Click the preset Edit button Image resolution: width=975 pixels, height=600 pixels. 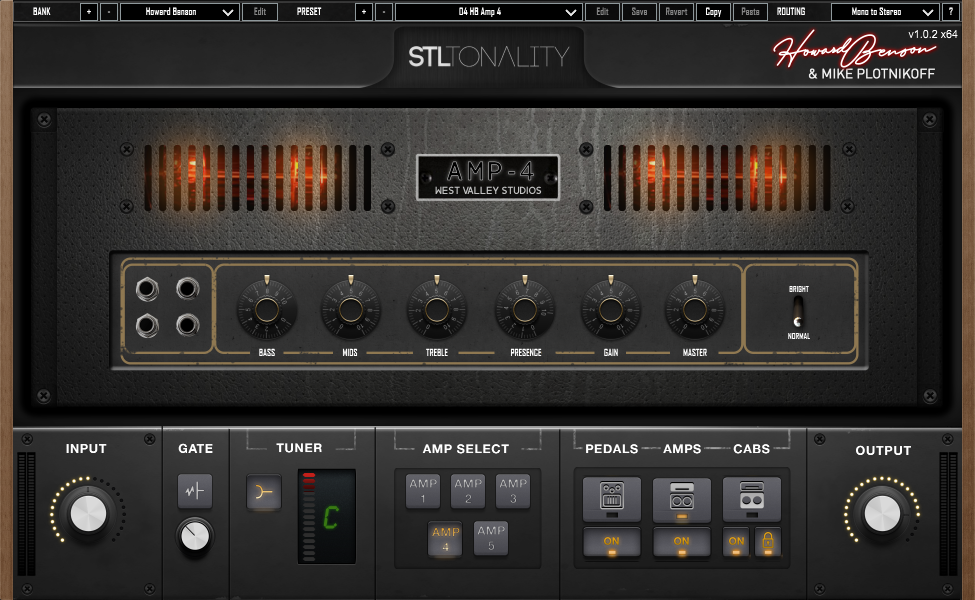603,12
